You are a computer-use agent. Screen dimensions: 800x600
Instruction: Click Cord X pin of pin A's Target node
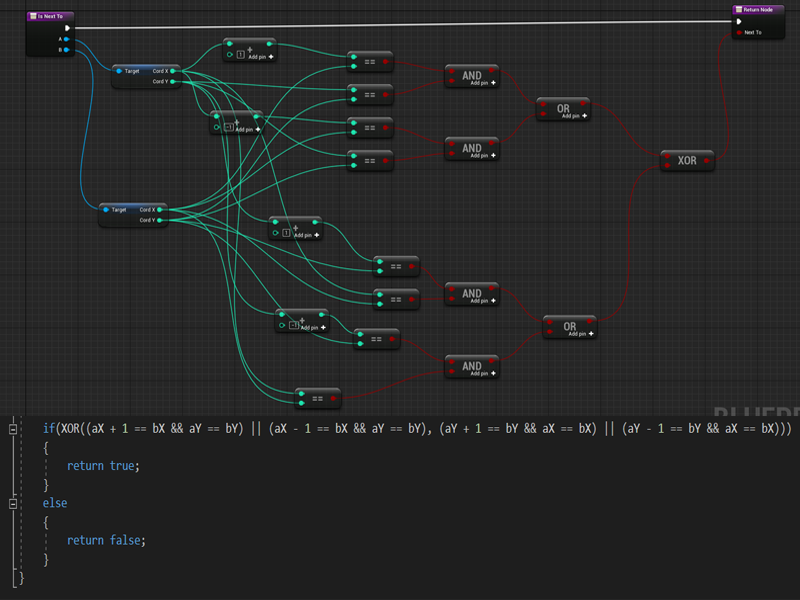(x=173, y=71)
